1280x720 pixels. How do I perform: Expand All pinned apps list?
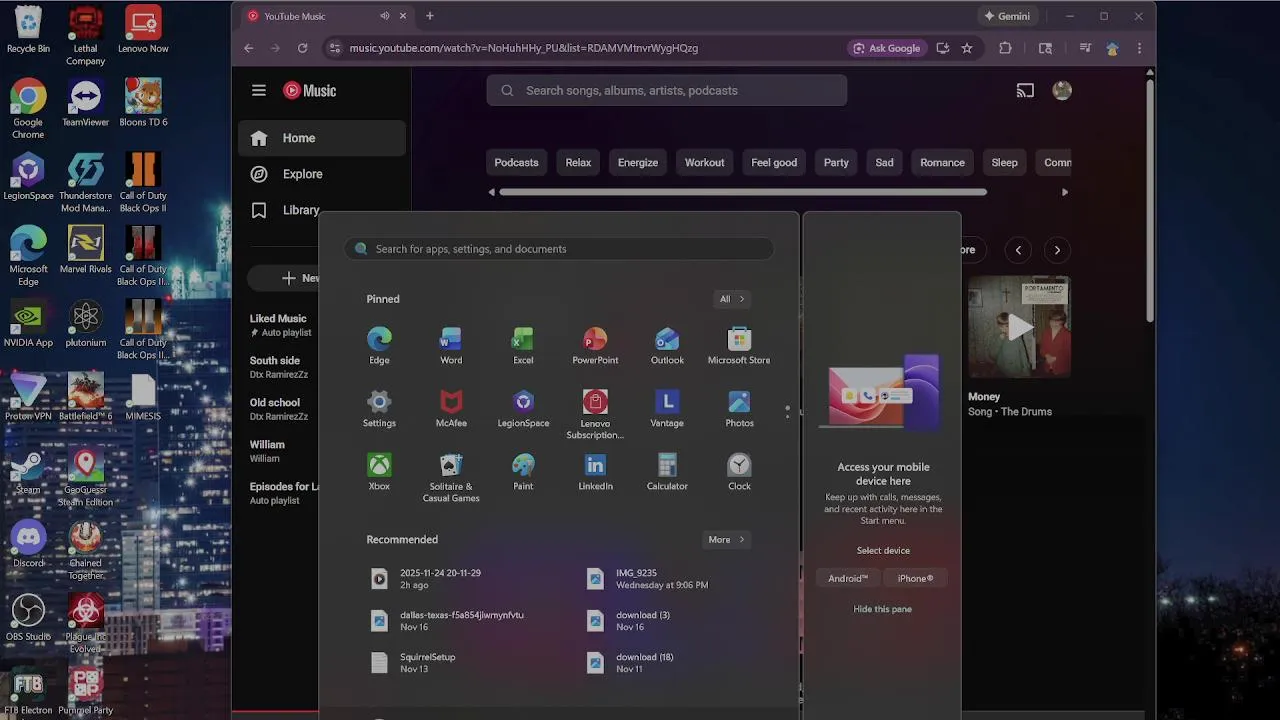(732, 299)
